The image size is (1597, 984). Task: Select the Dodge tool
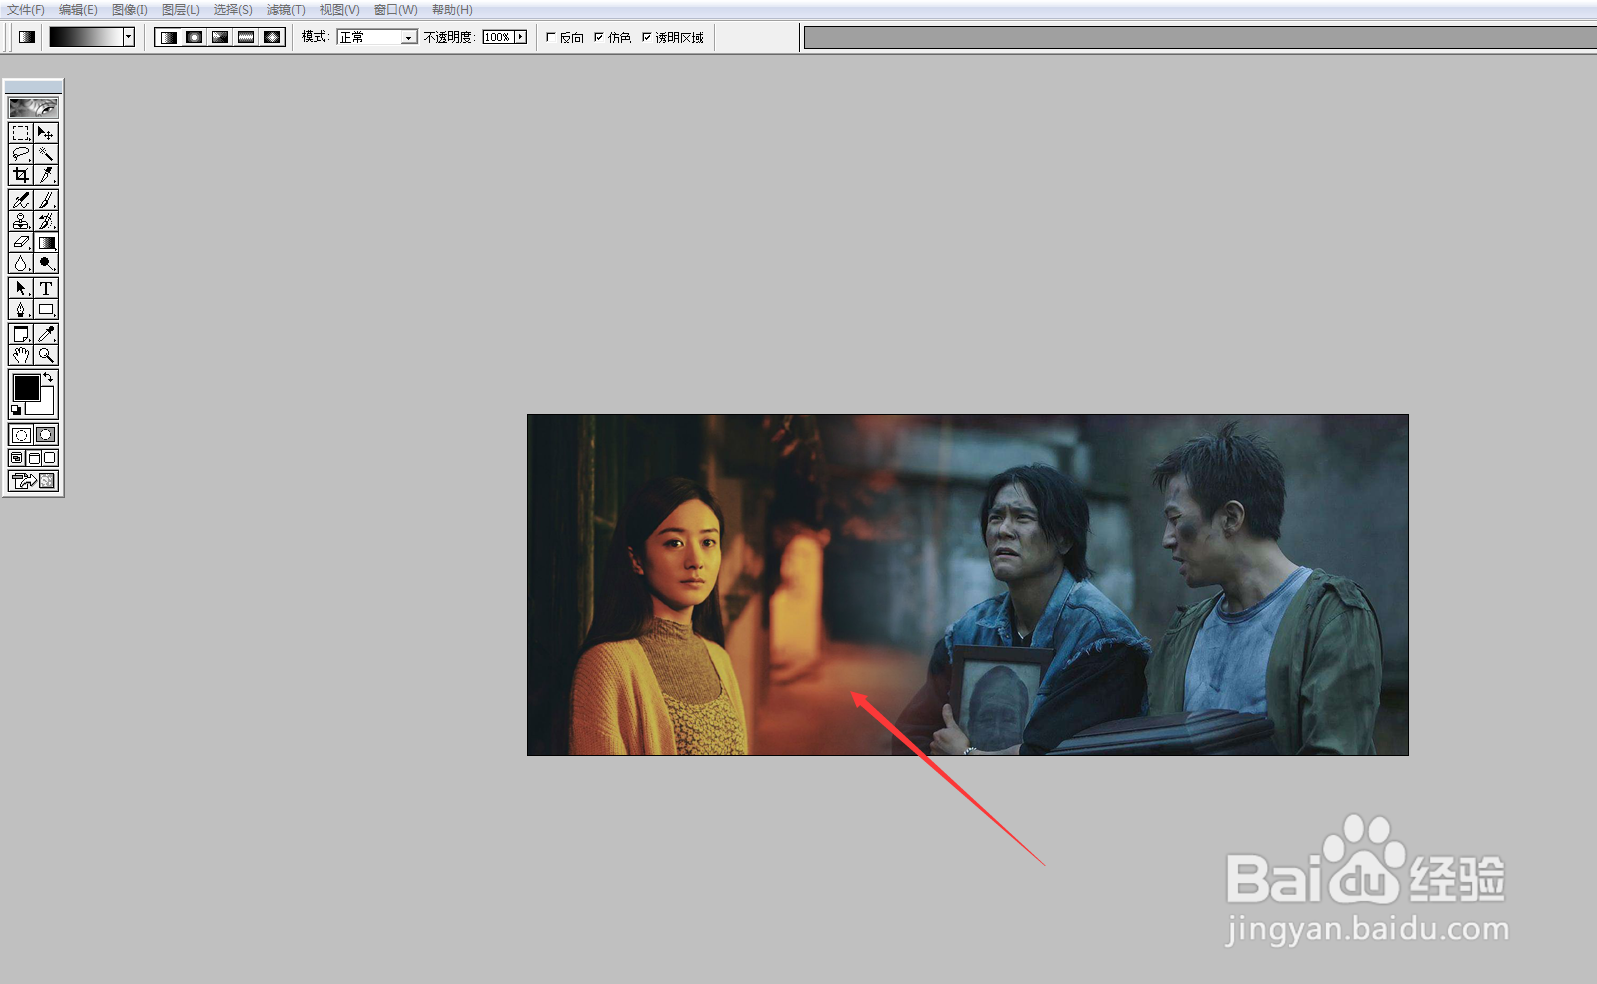pyautogui.click(x=46, y=263)
